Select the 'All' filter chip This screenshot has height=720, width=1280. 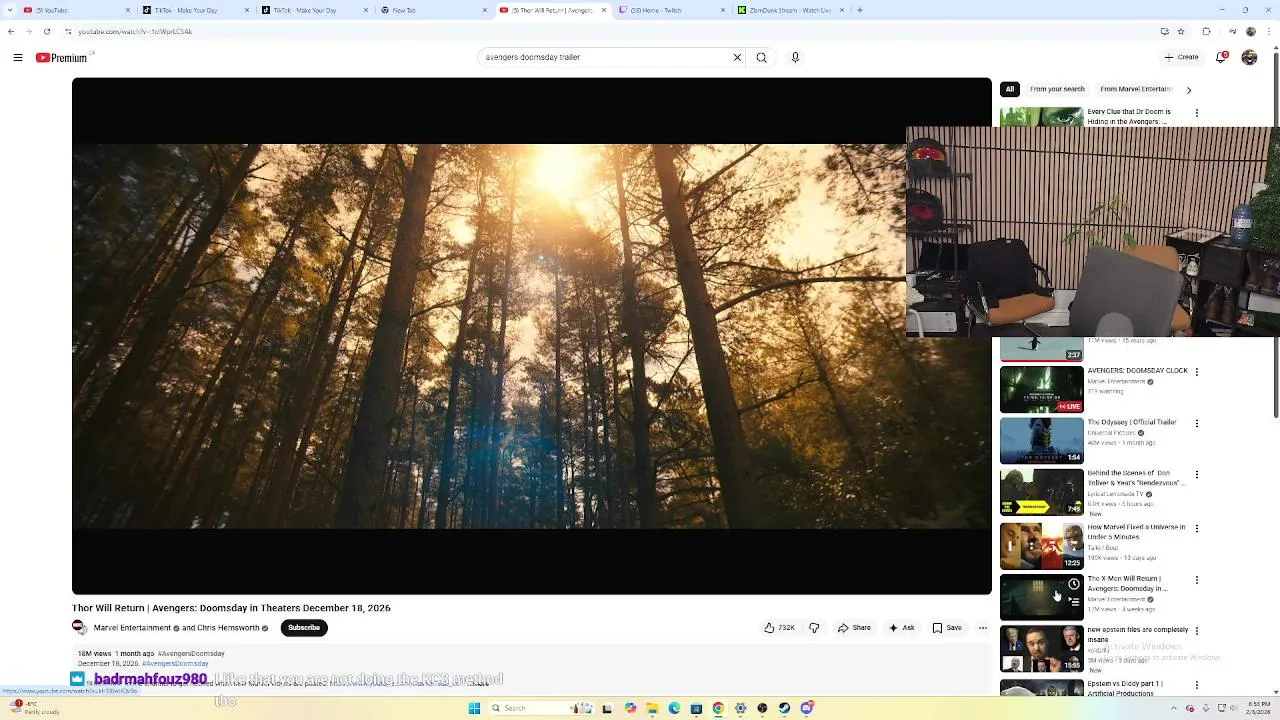(x=1010, y=89)
